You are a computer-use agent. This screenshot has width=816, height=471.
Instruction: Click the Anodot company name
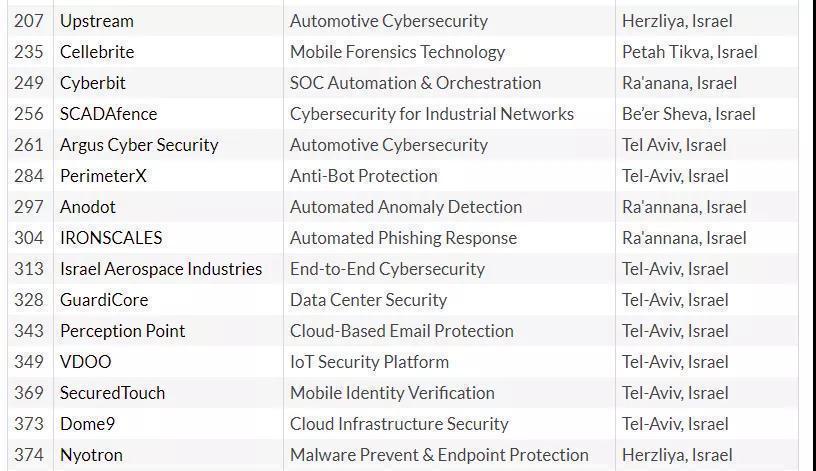(x=88, y=207)
